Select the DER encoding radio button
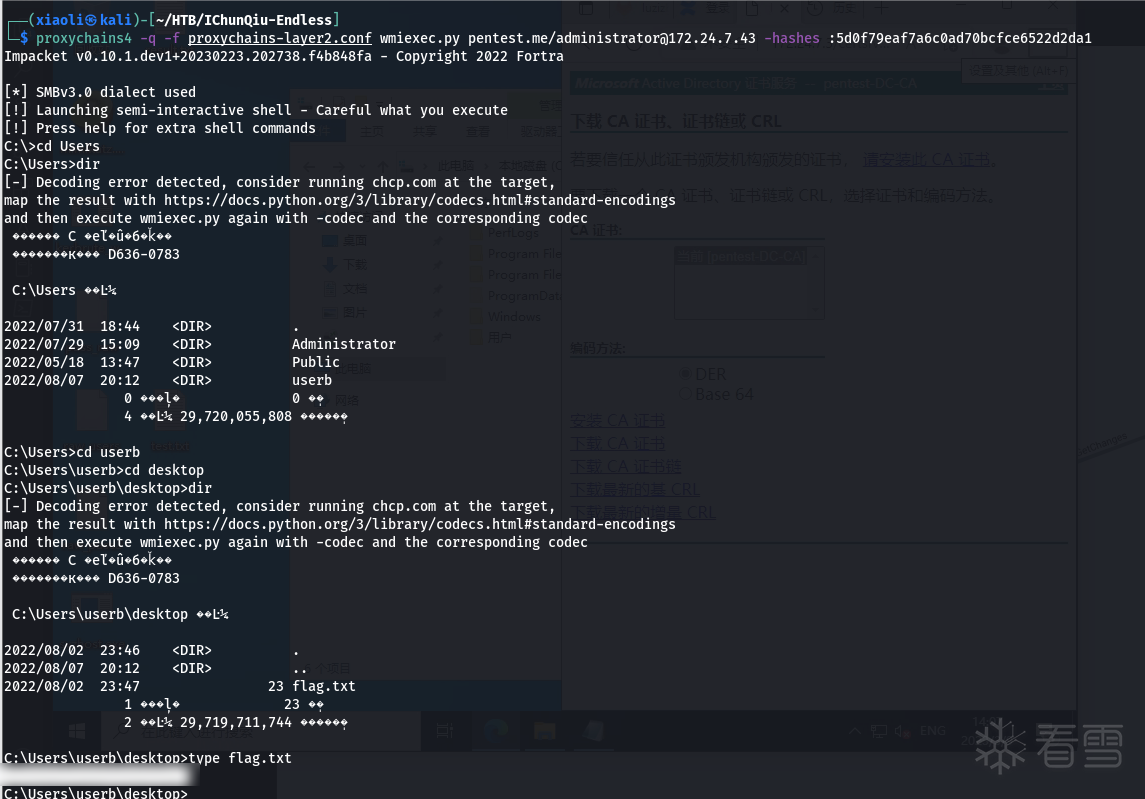 (685, 374)
